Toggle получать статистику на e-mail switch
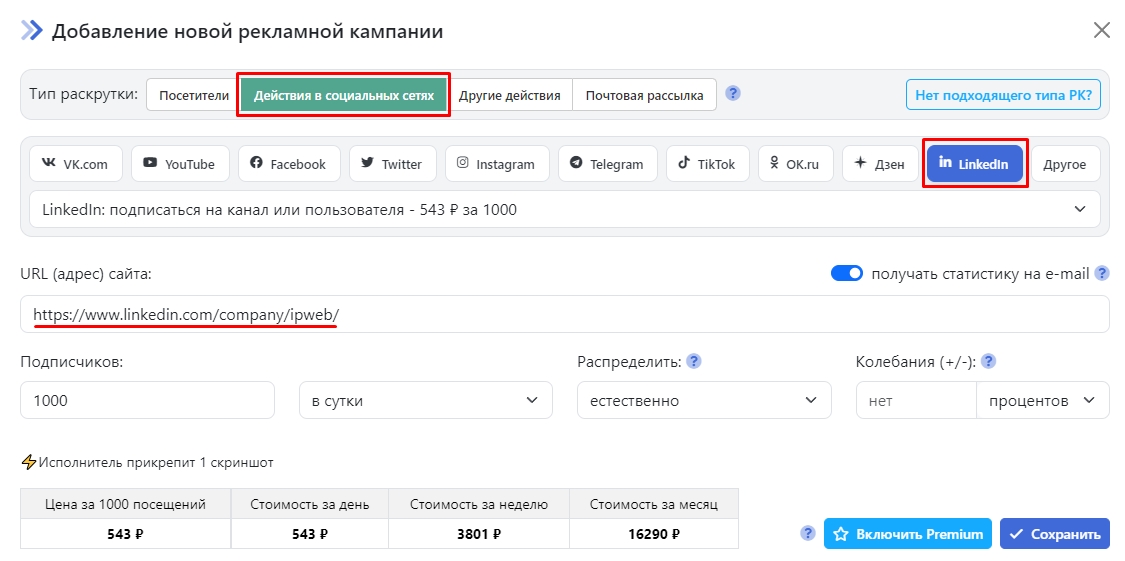This screenshot has height=561, width=1125. click(x=846, y=273)
